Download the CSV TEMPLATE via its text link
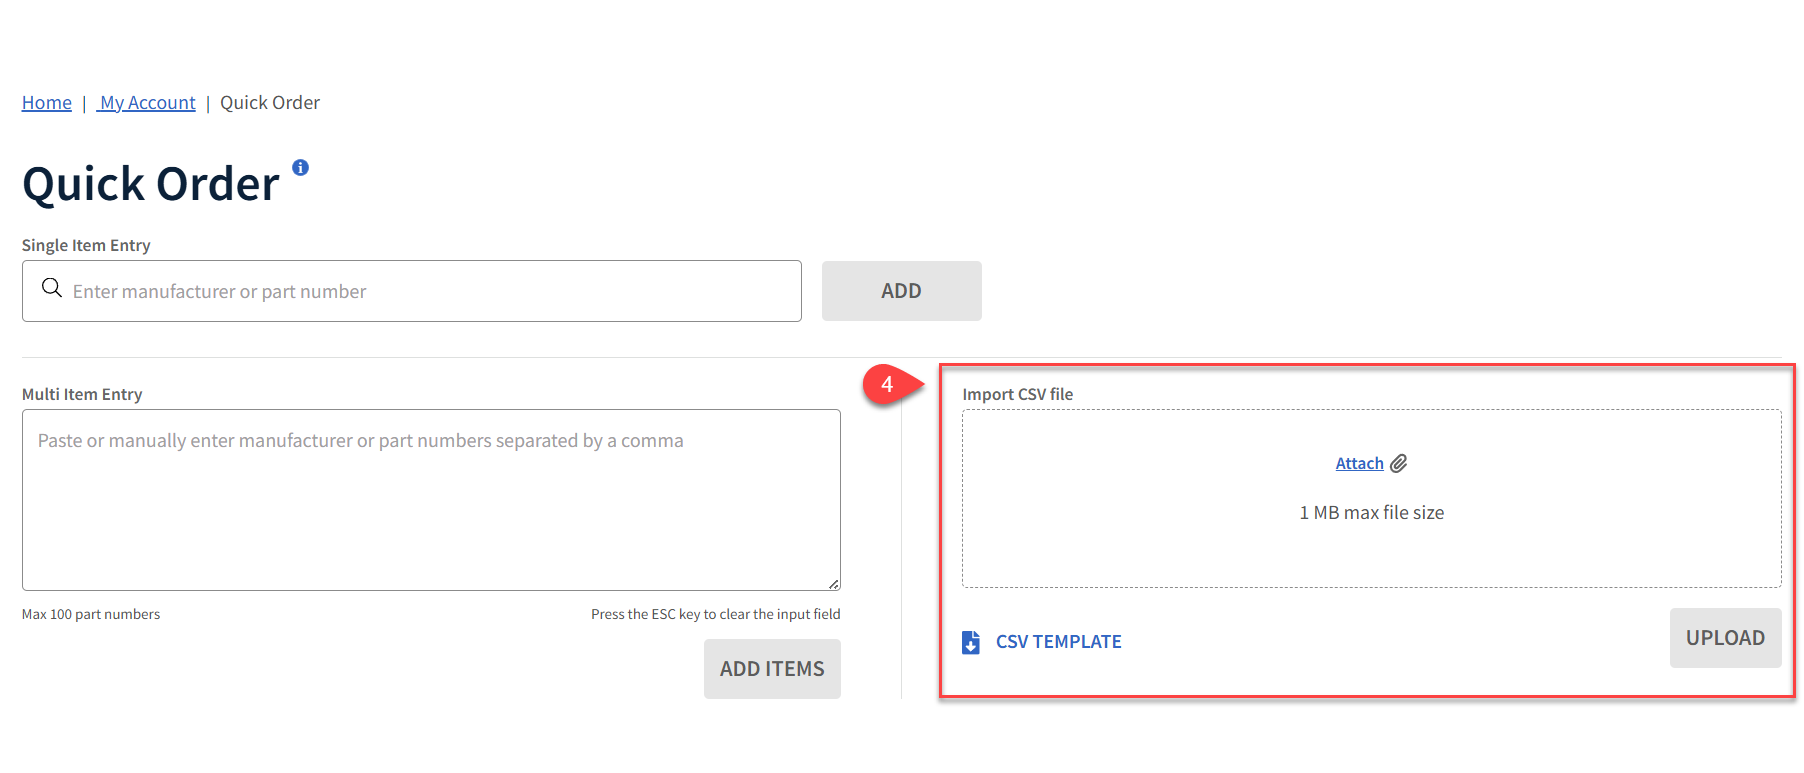 pos(1058,642)
